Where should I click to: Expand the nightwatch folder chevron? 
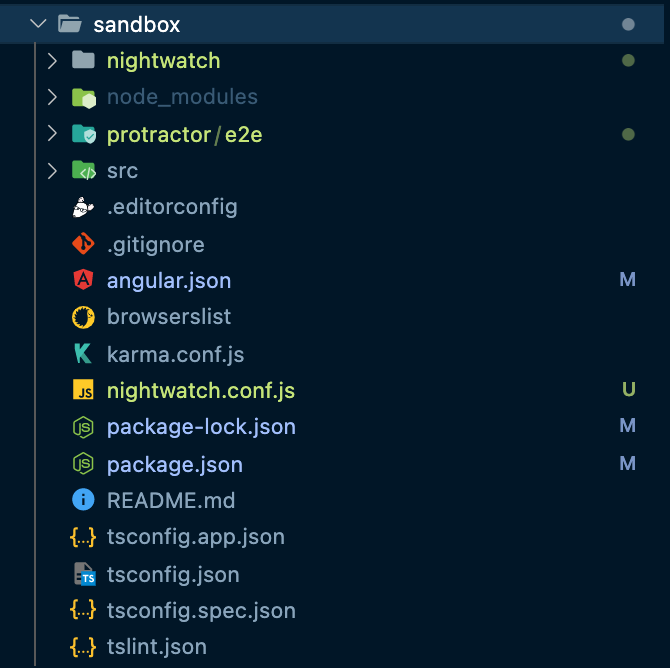[52, 61]
